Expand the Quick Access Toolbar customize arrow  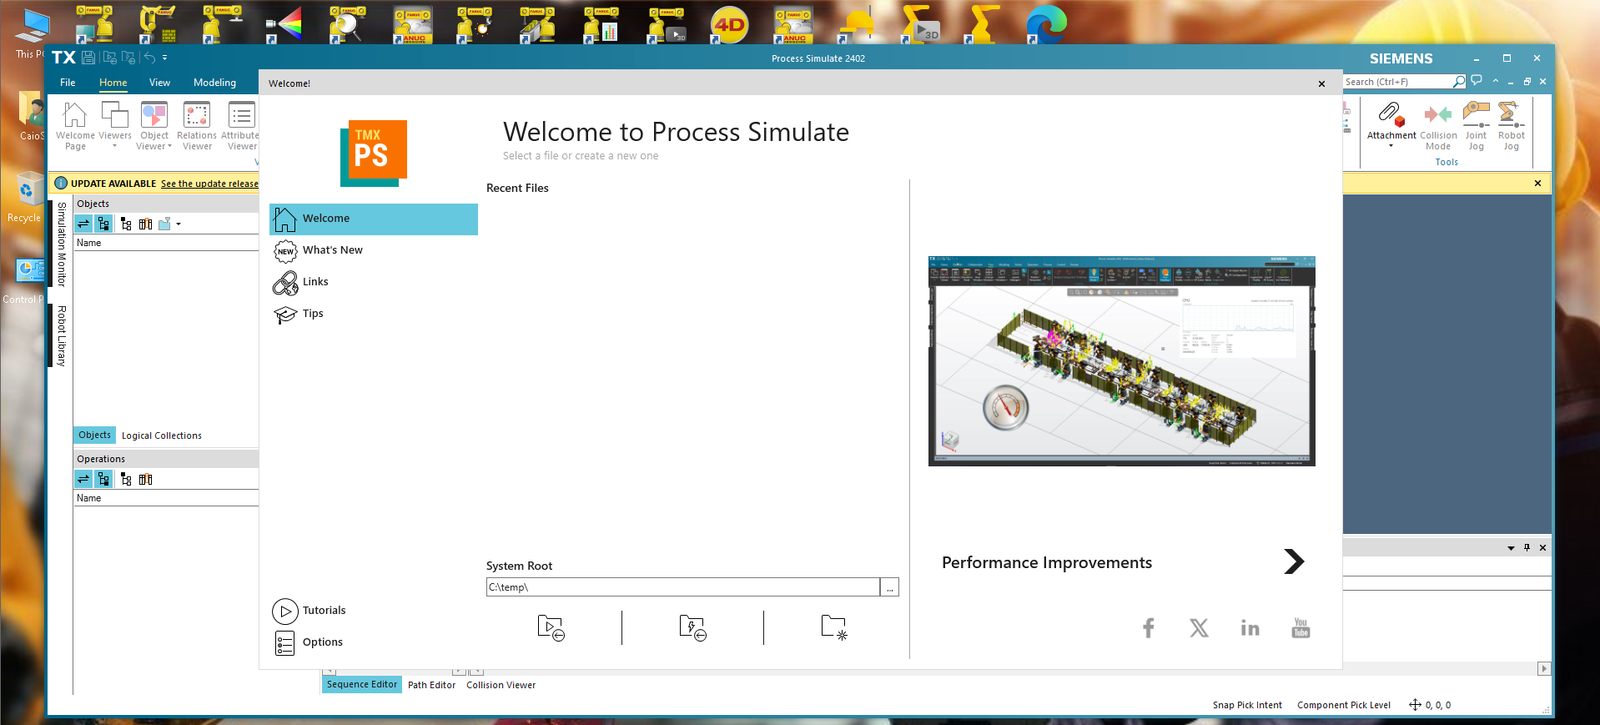pyautogui.click(x=165, y=58)
